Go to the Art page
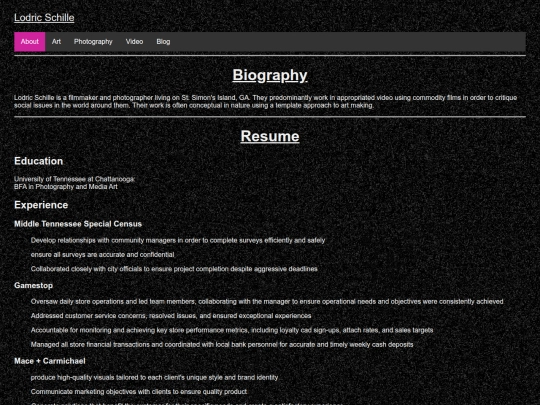Image resolution: width=540 pixels, height=405 pixels. [x=56, y=42]
